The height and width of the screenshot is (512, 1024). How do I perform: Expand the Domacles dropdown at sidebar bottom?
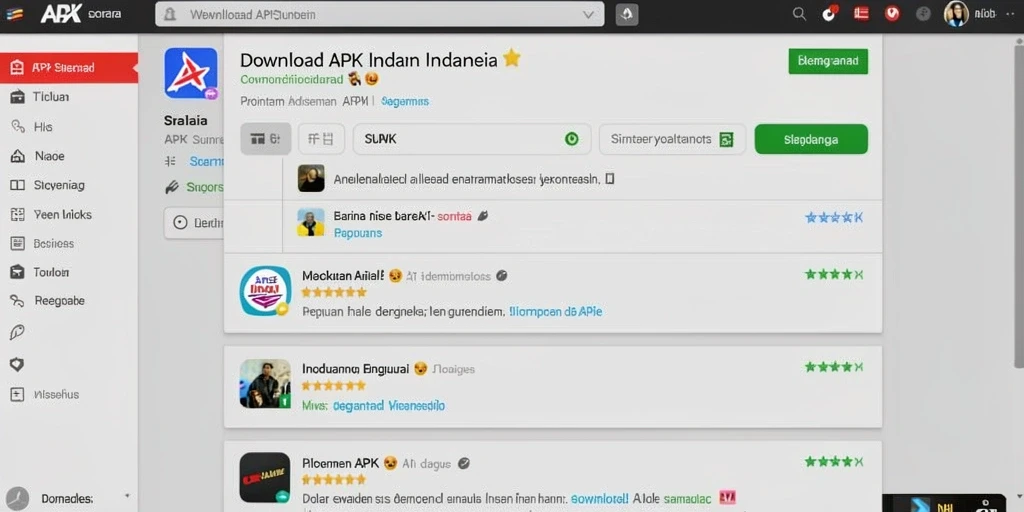point(127,498)
